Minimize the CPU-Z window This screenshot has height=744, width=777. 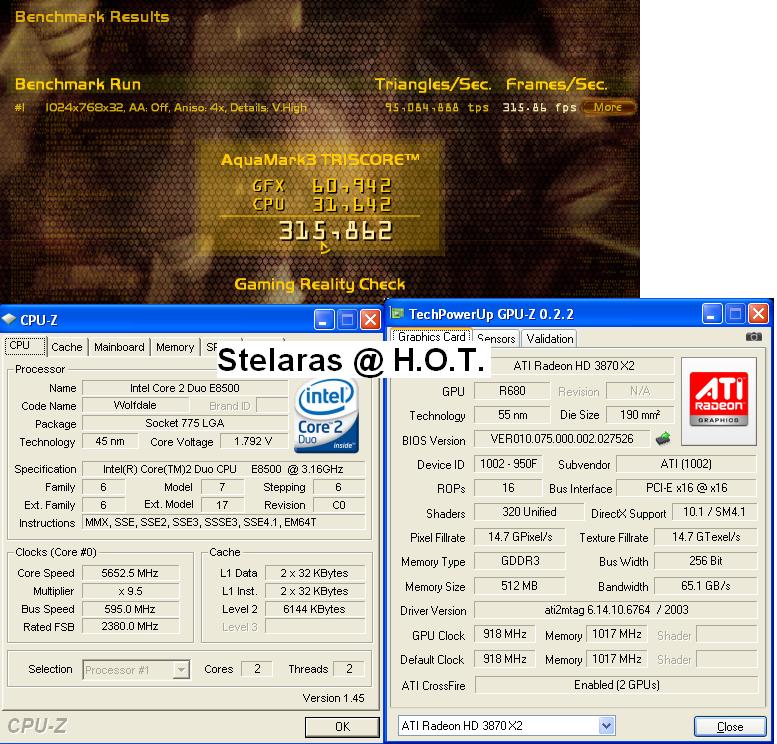[x=324, y=320]
